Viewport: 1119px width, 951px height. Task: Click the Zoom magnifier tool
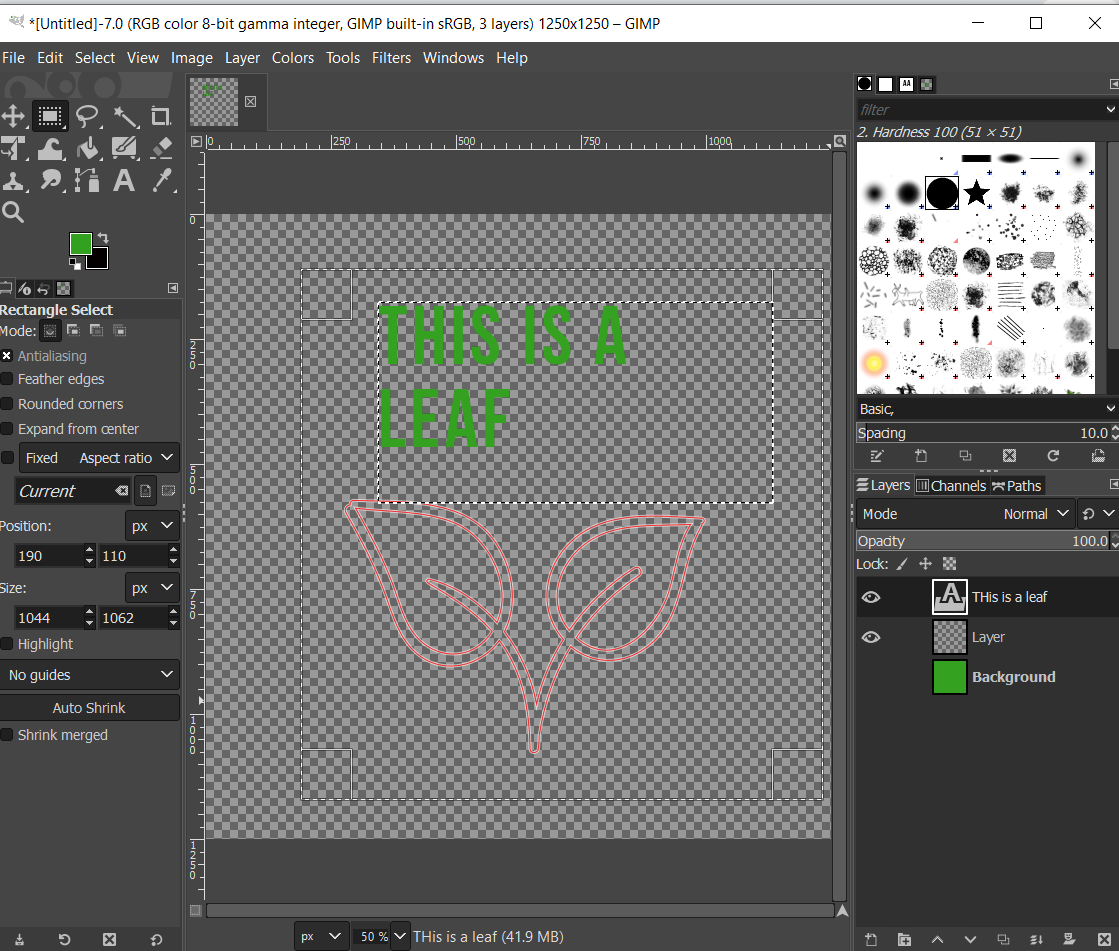tap(13, 212)
